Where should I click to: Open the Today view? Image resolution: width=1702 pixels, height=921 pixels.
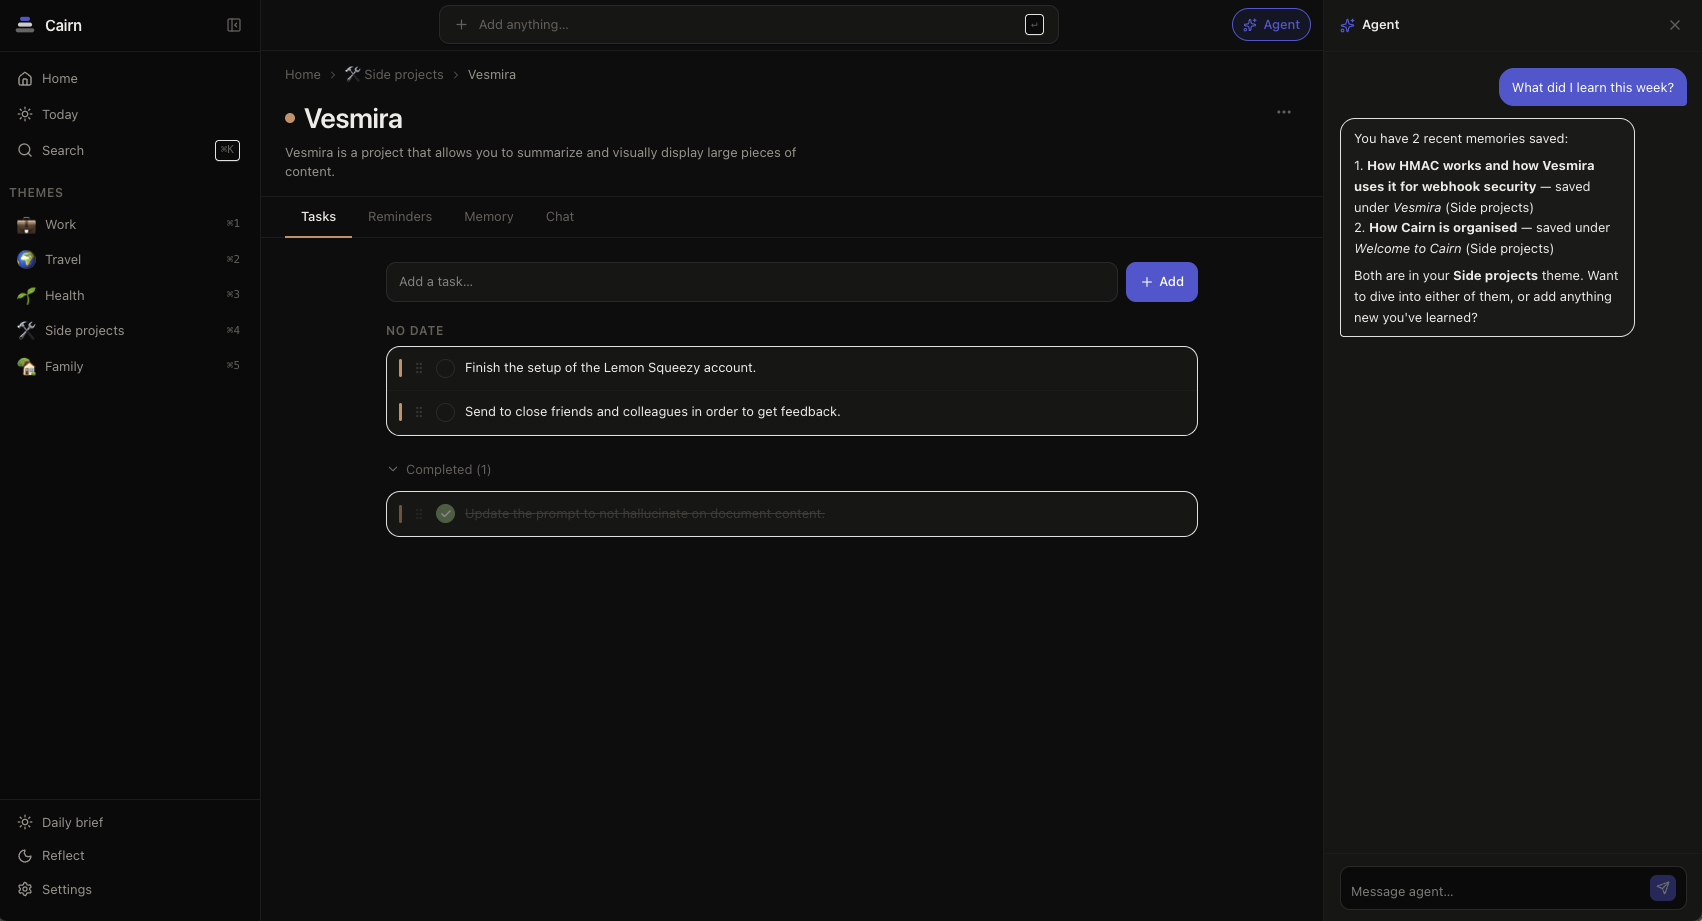point(130,114)
